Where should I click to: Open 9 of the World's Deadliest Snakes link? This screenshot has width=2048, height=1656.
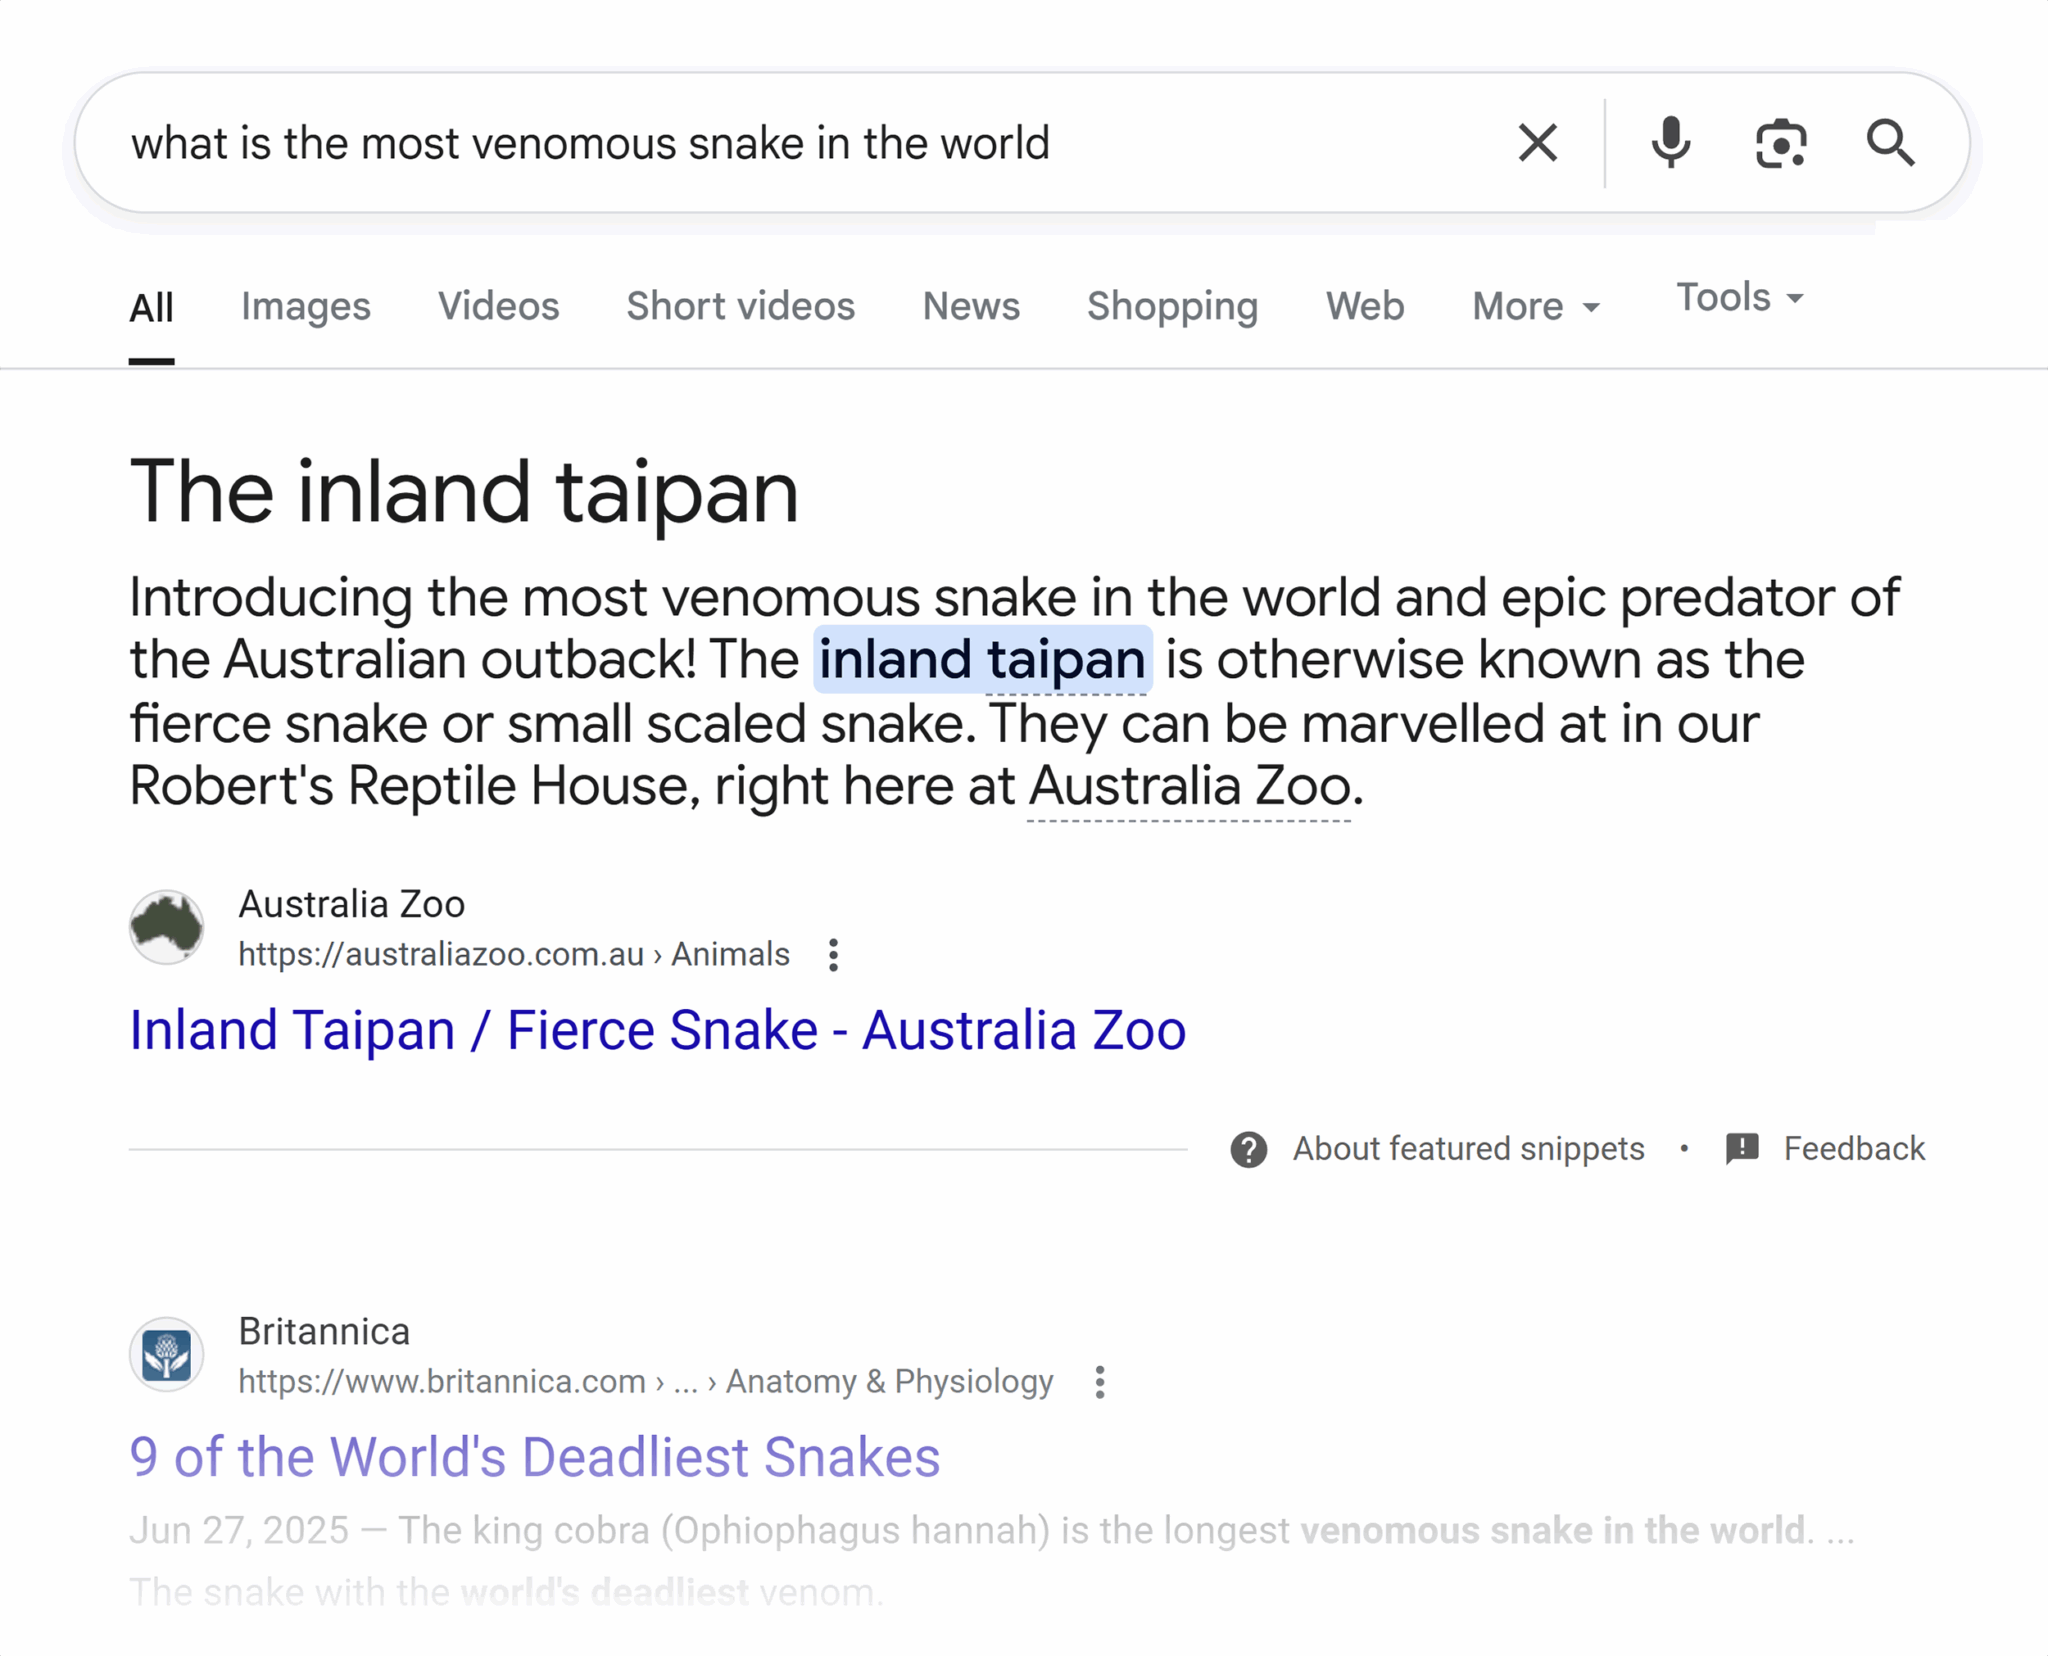(534, 1457)
